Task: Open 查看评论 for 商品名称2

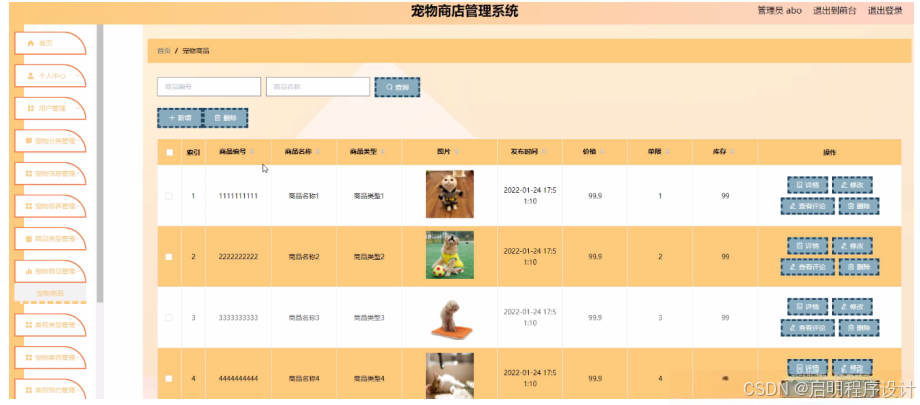Action: tap(807, 267)
